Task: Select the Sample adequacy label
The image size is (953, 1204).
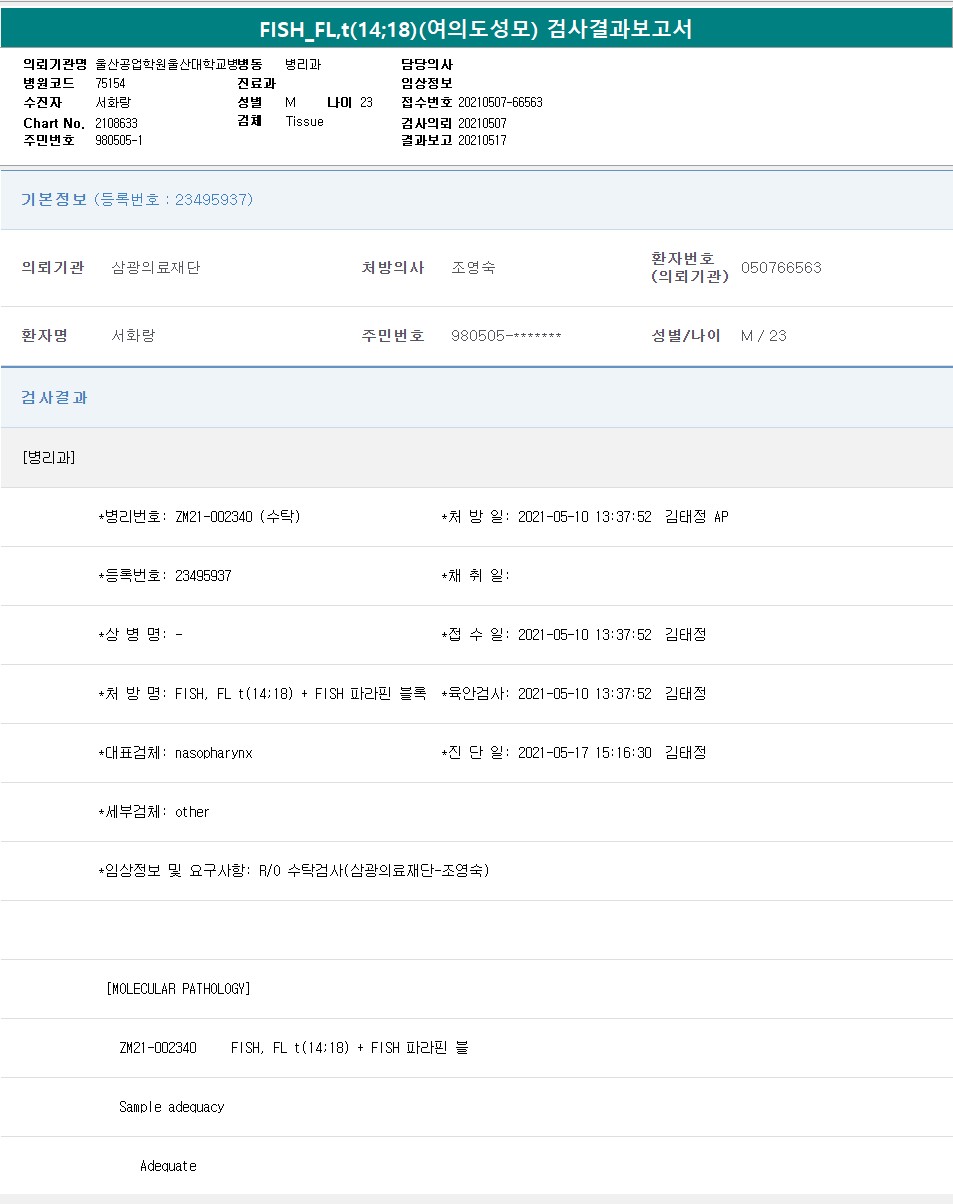Action: [171, 1107]
